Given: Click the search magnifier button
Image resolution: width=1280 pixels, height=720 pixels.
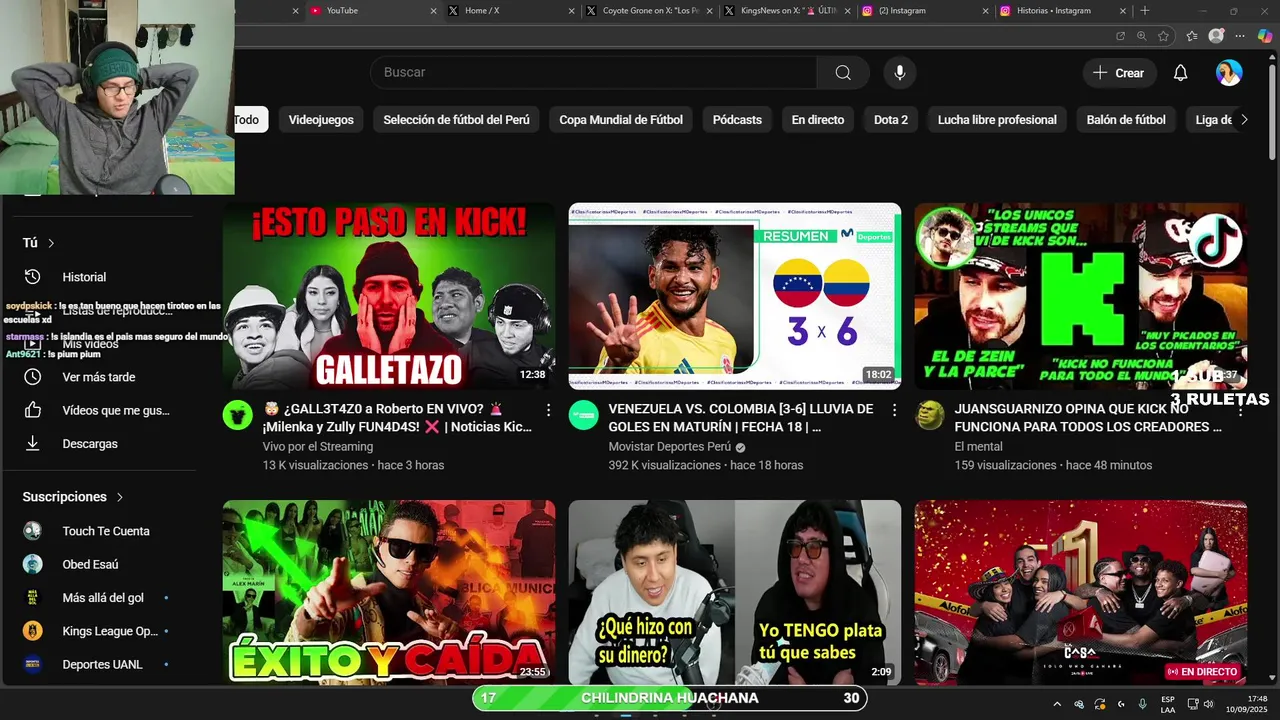Looking at the screenshot, I should pyautogui.click(x=843, y=72).
